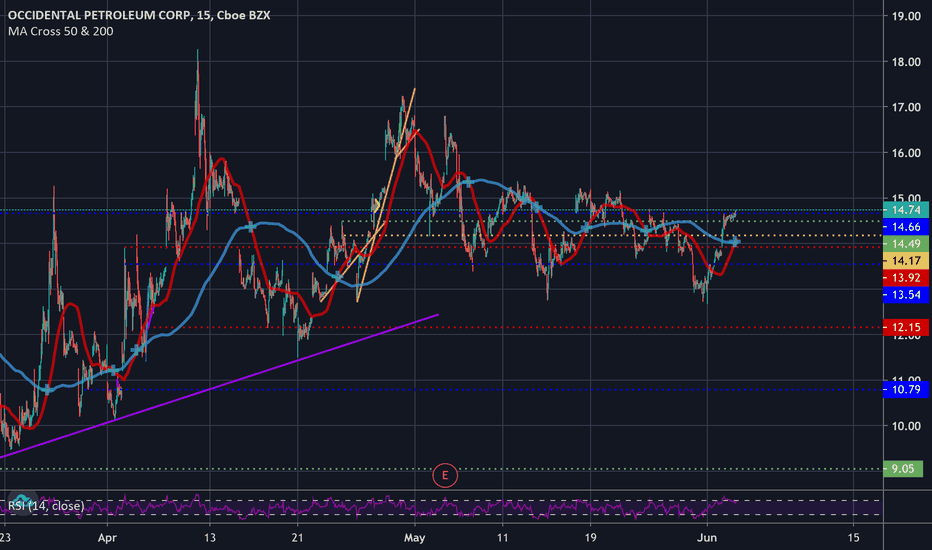Click the blue 14.66 price label
This screenshot has width=932, height=550.
(906, 227)
